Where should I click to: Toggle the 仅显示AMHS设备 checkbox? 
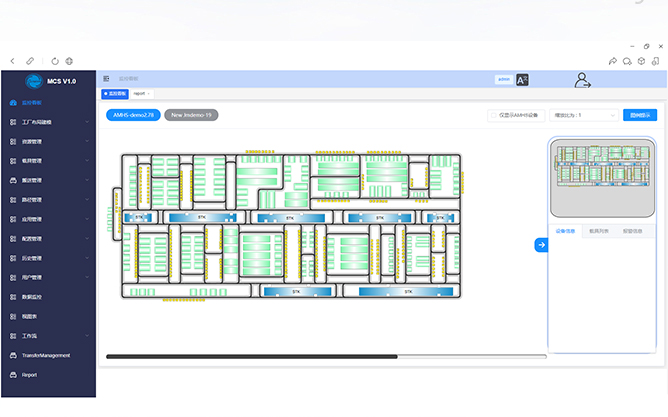(493, 115)
